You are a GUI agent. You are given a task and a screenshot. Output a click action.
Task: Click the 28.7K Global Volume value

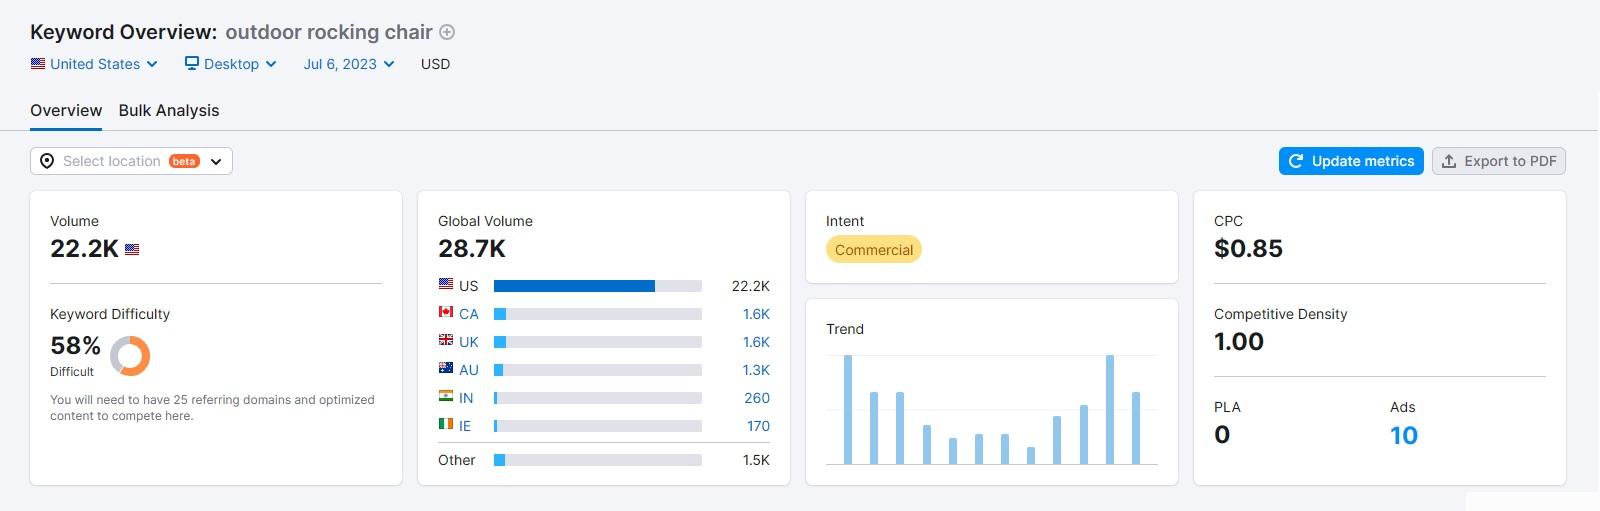[x=472, y=249]
